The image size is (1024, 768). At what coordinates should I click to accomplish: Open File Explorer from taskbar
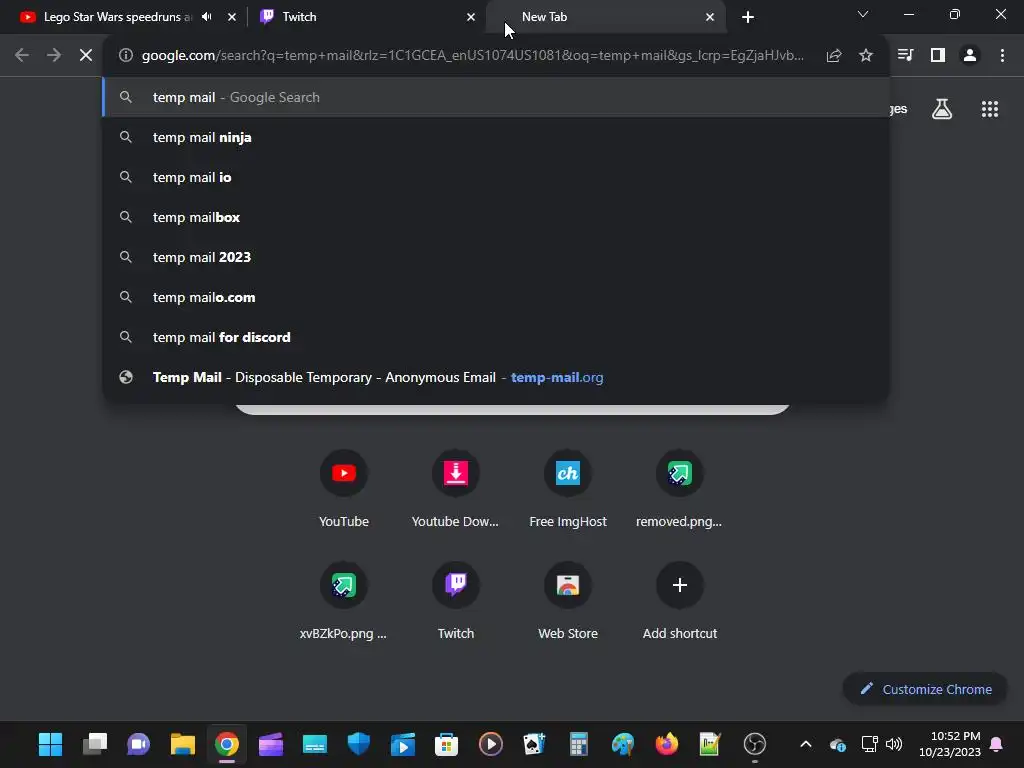pos(183,744)
